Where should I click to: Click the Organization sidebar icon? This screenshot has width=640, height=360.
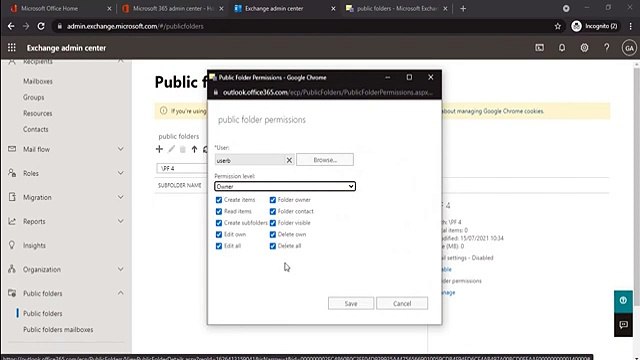pyautogui.click(x=12, y=269)
